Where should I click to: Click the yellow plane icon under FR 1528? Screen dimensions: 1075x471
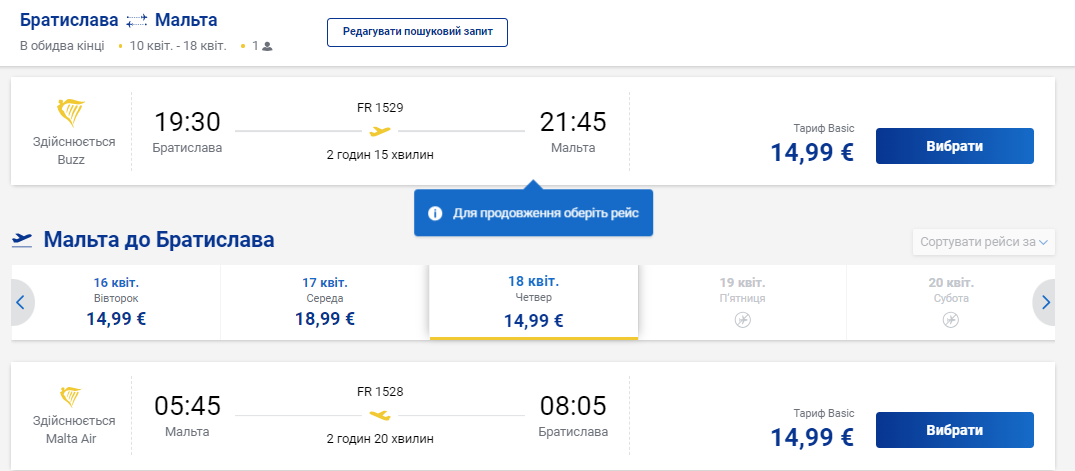[379, 414]
